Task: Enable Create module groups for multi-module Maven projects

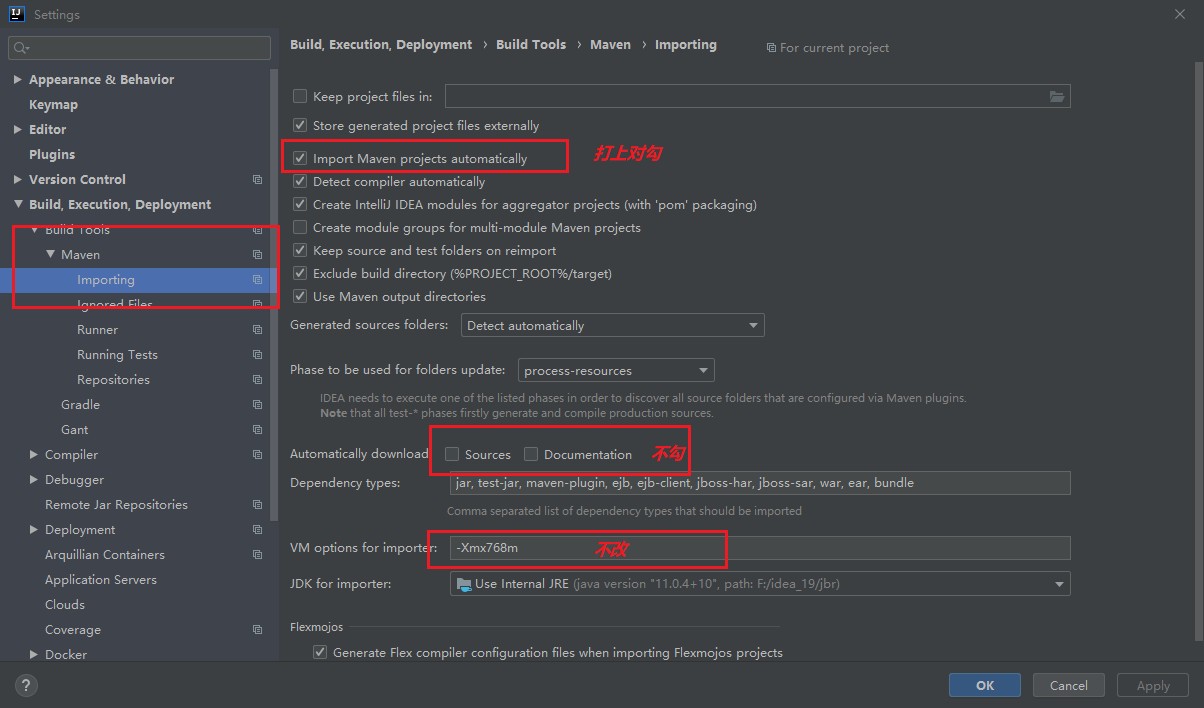Action: coord(300,228)
